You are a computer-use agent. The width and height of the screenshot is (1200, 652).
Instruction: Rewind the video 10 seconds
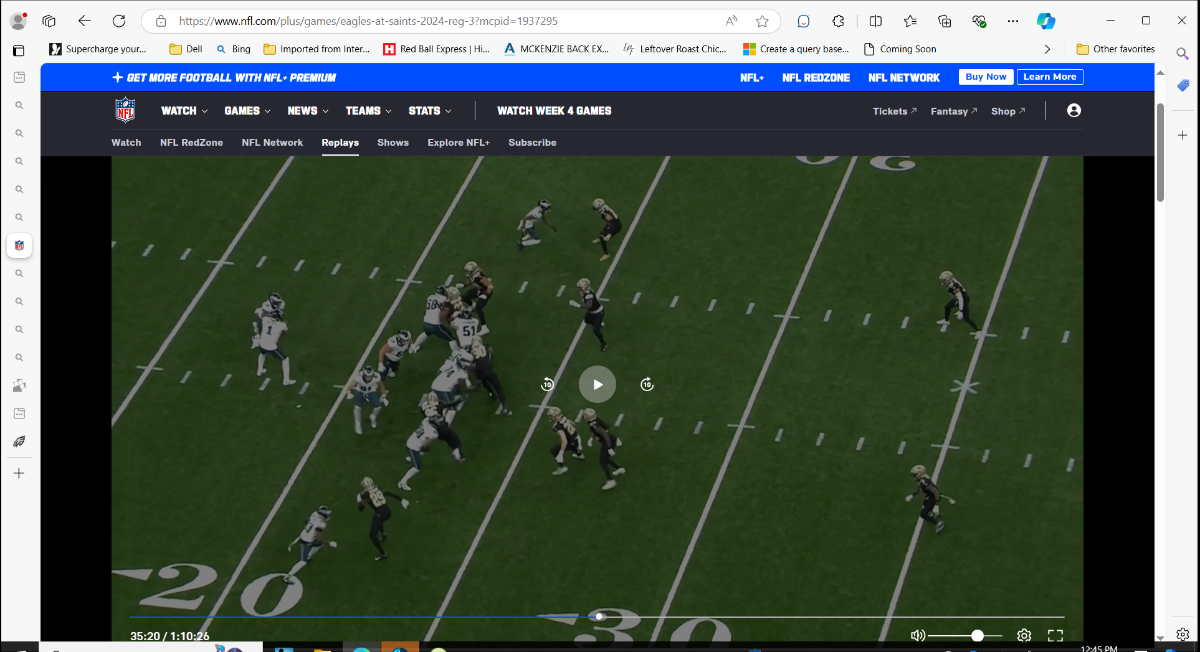tap(547, 384)
